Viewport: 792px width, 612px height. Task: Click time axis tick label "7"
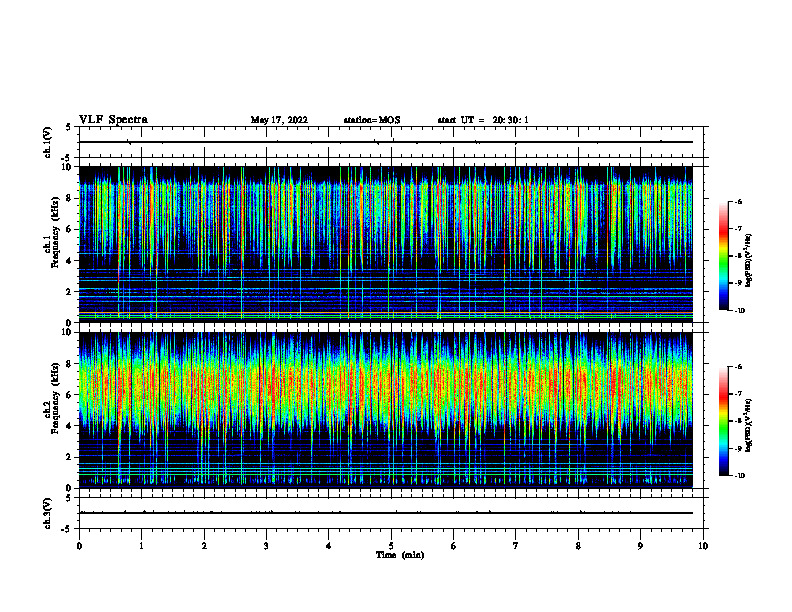515,546
